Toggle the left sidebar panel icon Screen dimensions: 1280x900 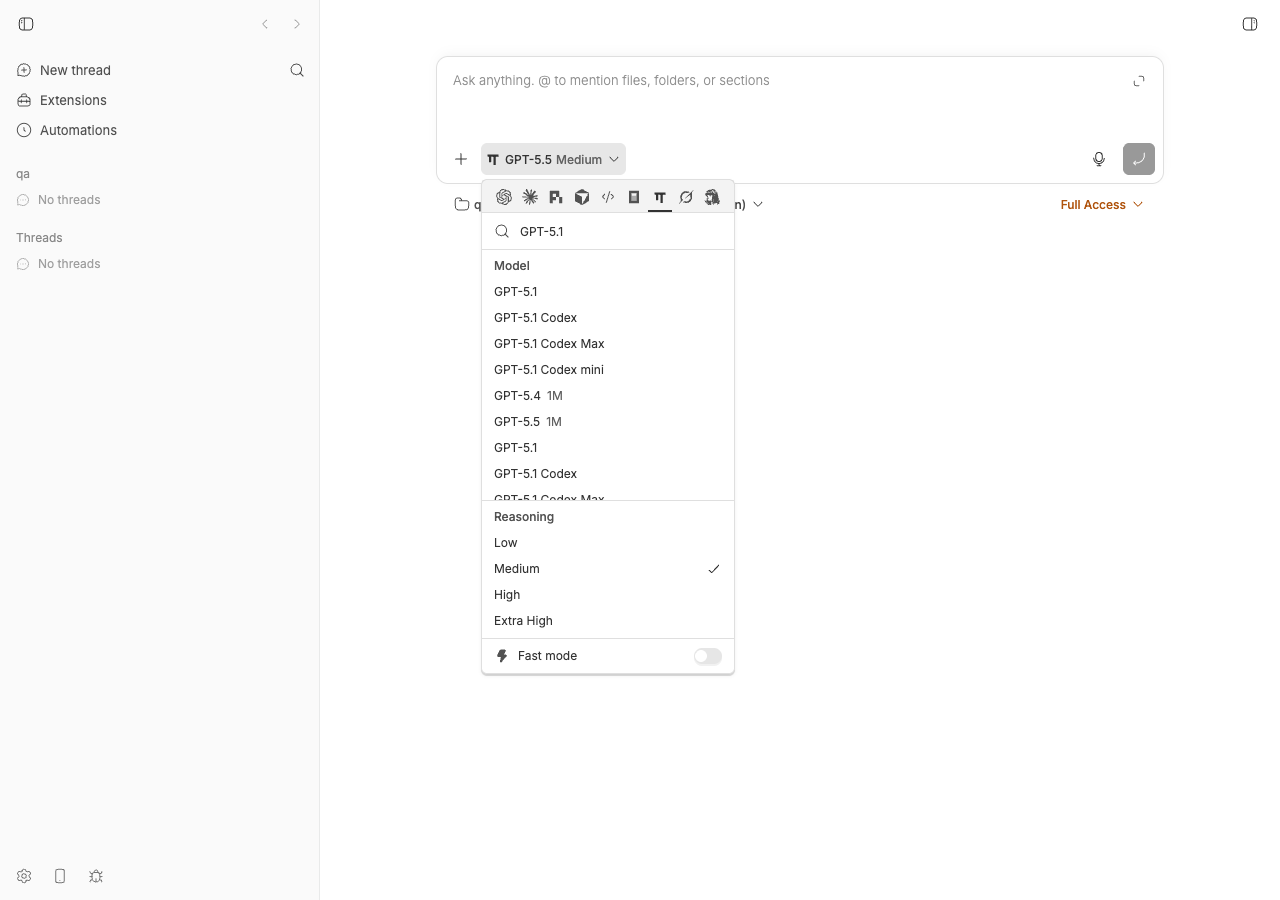pyautogui.click(x=26, y=24)
